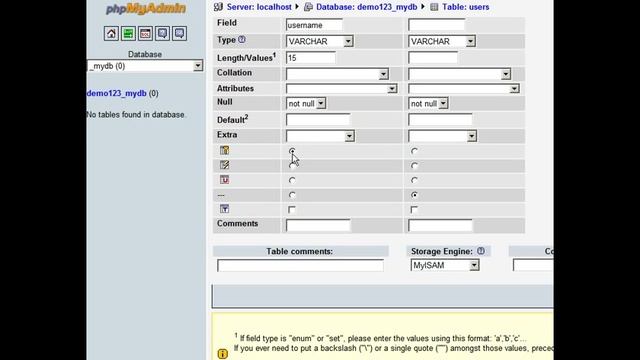640x360 pixels.
Task: Go to Table: users breadcrumb
Action: [466, 7]
